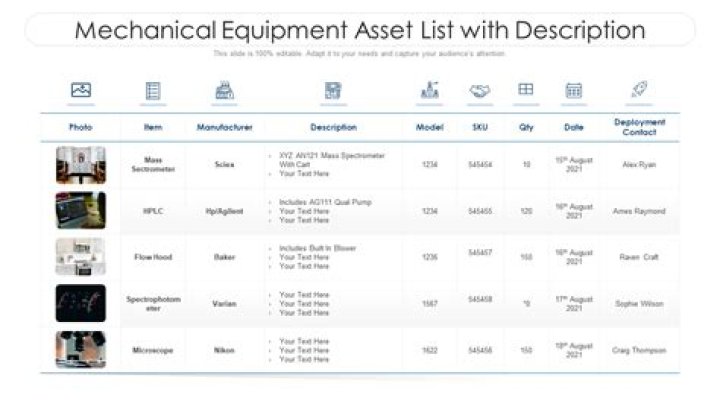The image size is (720, 404).
Task: Click the Deployment Contact column header
Action: pos(640,127)
